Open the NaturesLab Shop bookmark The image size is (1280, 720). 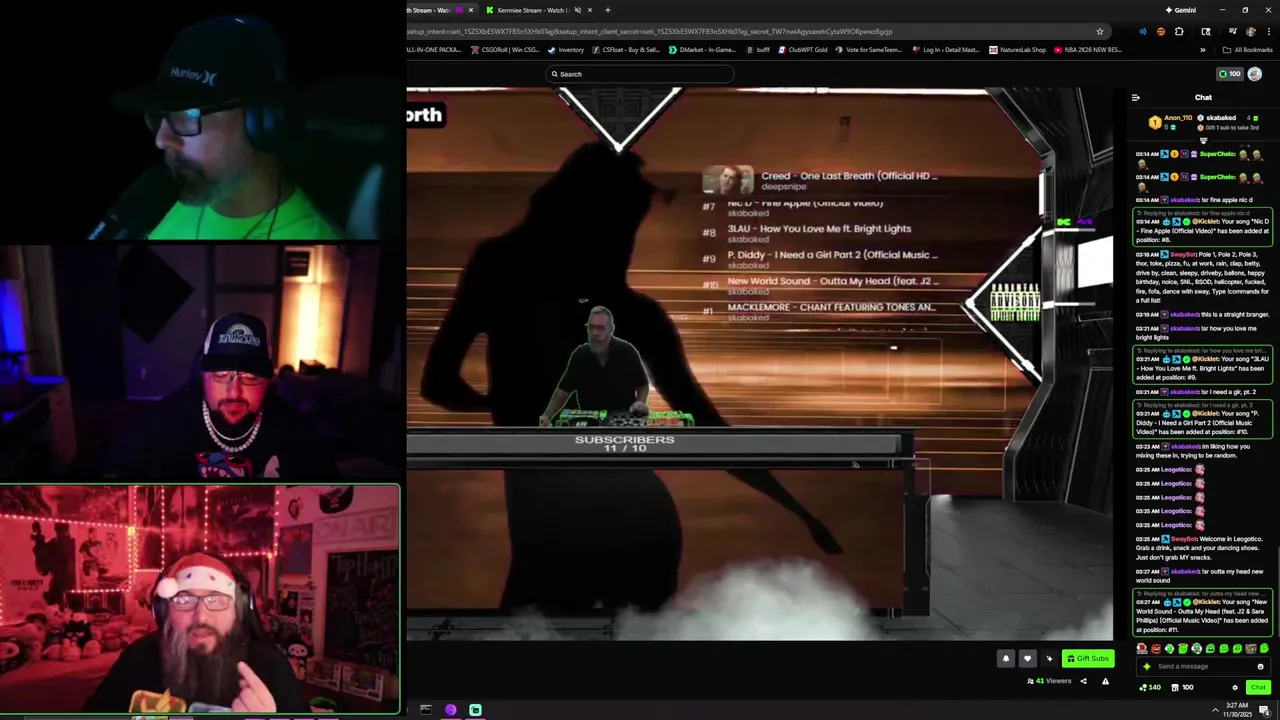[x=1017, y=50]
